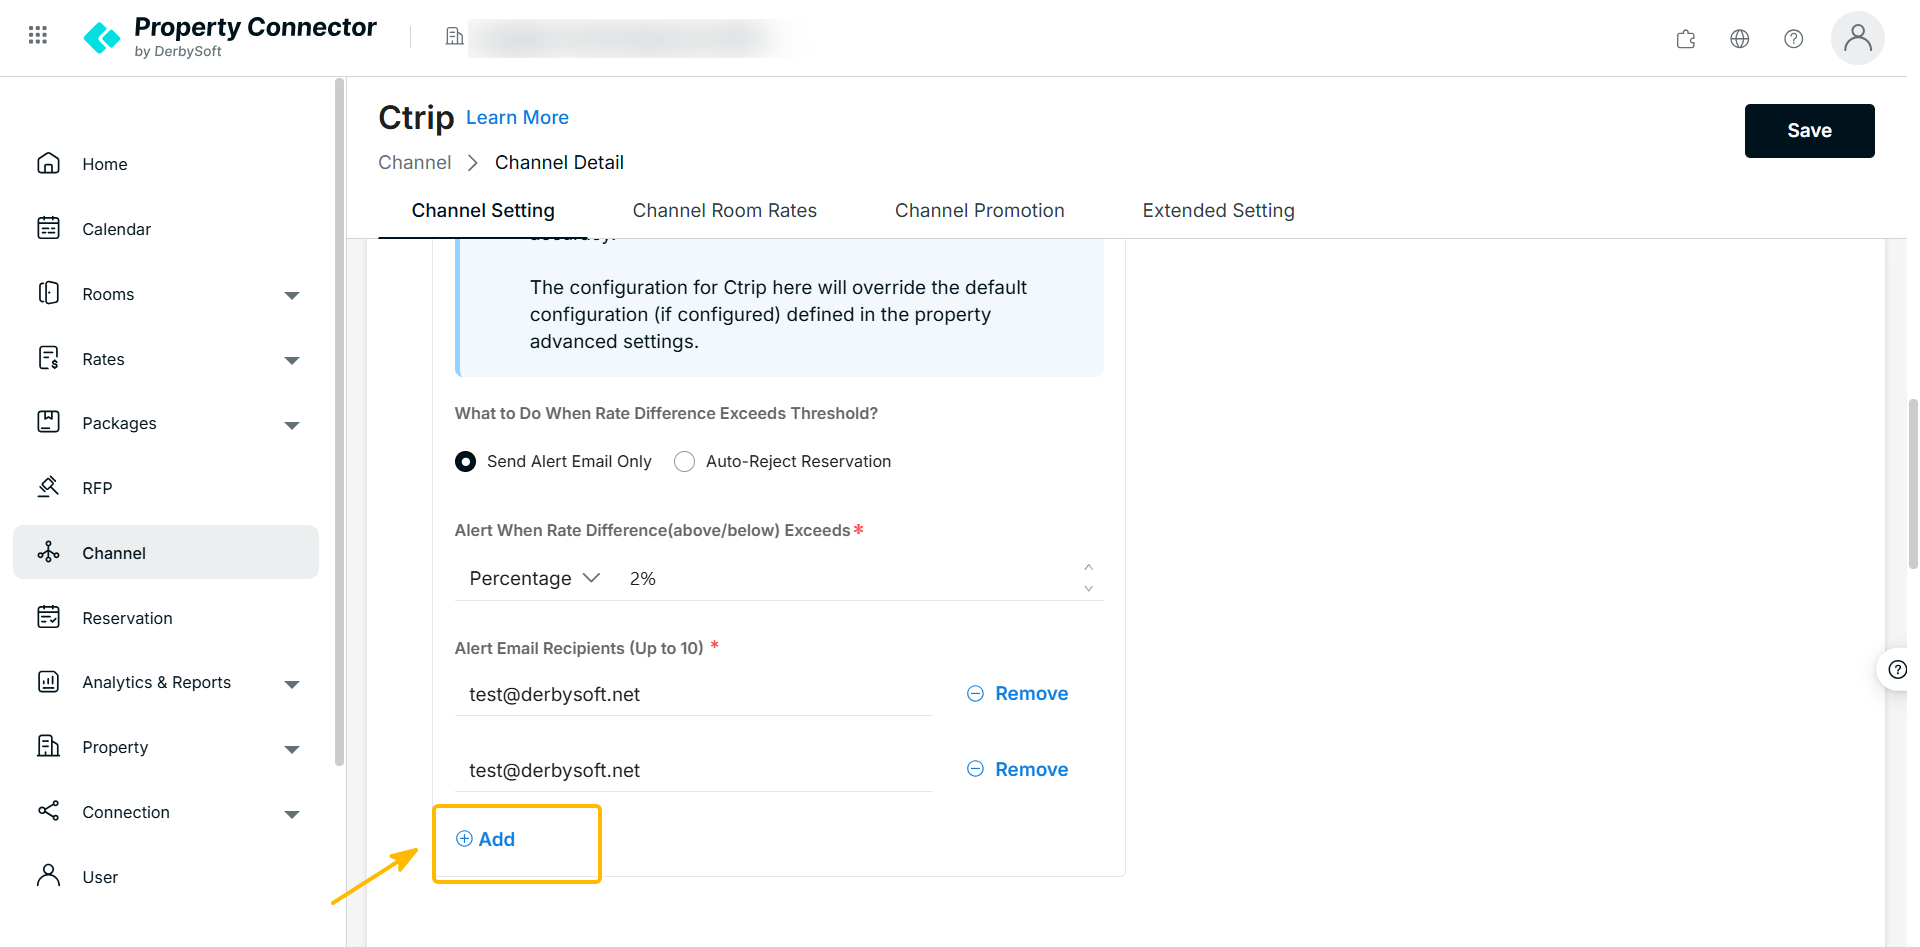Click the 2% rate difference field
The height and width of the screenshot is (947, 1920).
[x=848, y=578]
